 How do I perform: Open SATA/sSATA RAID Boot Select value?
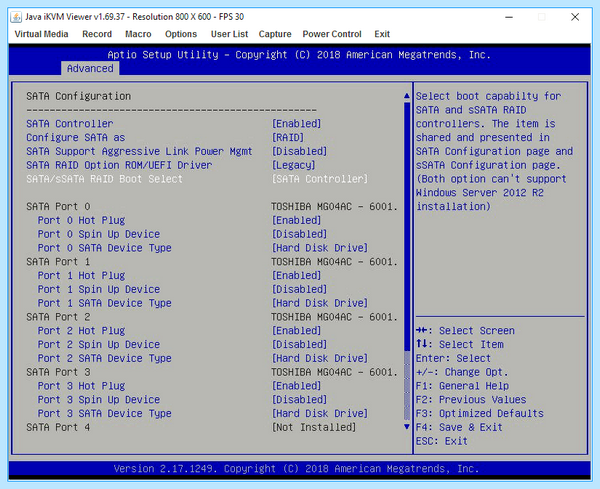pyautogui.click(x=320, y=179)
